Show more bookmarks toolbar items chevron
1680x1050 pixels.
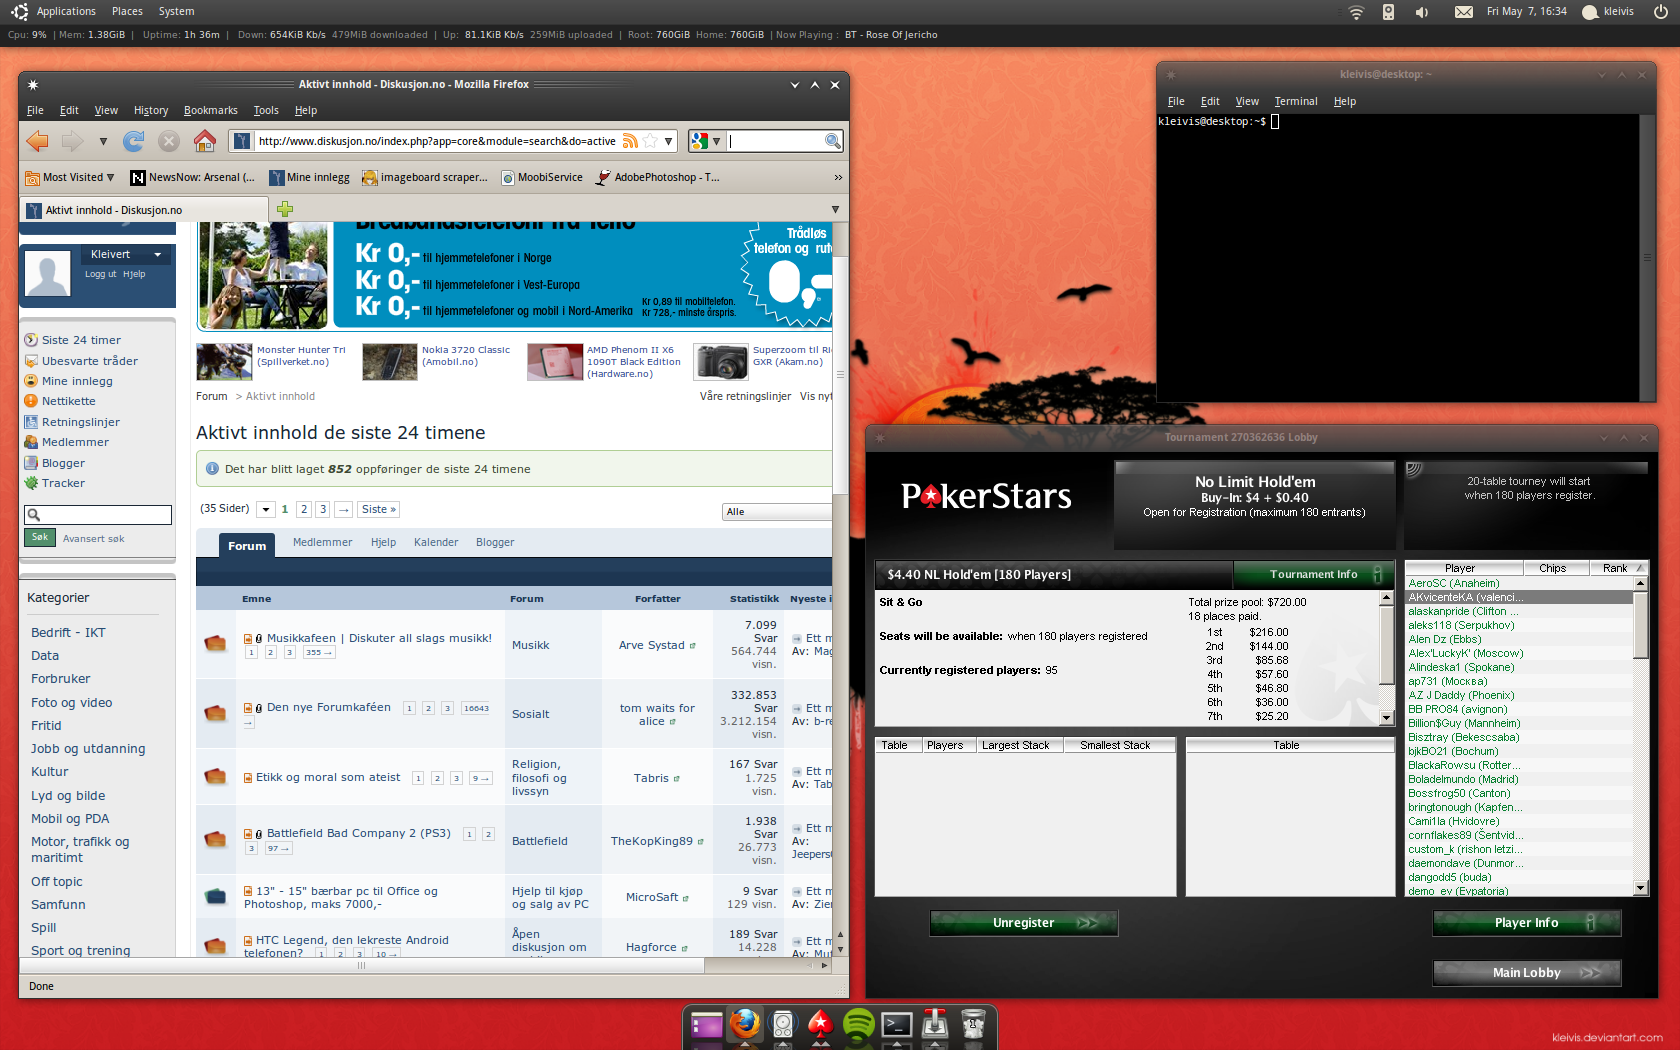(x=838, y=177)
